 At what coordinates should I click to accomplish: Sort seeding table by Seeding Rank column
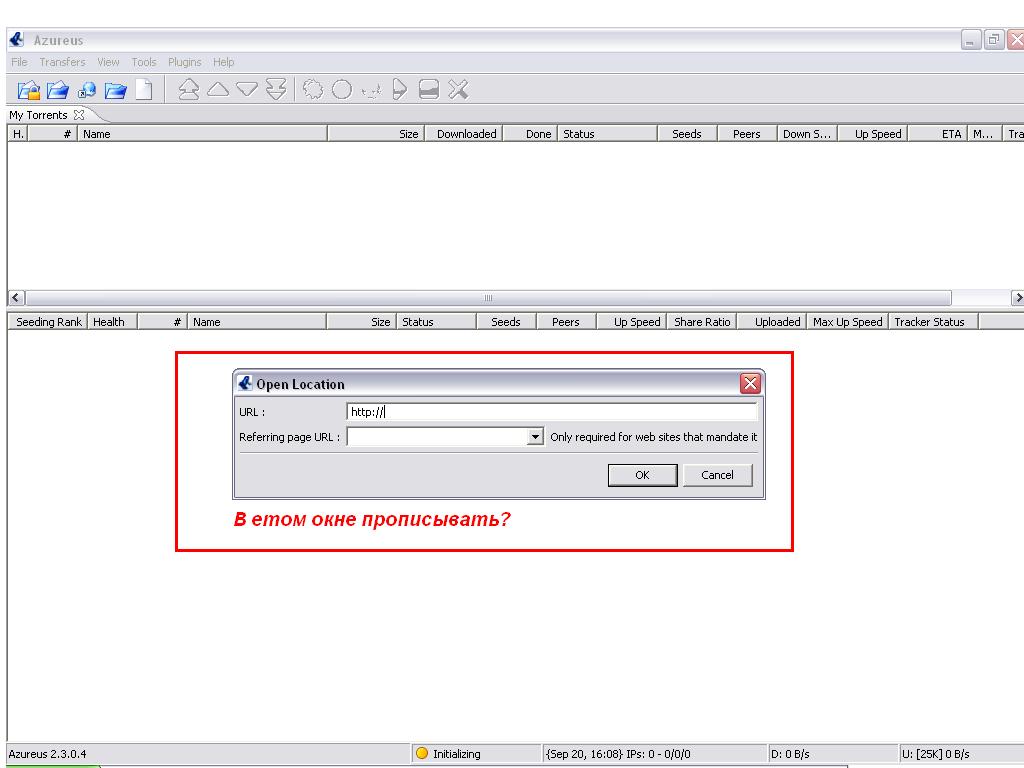[x=49, y=322]
